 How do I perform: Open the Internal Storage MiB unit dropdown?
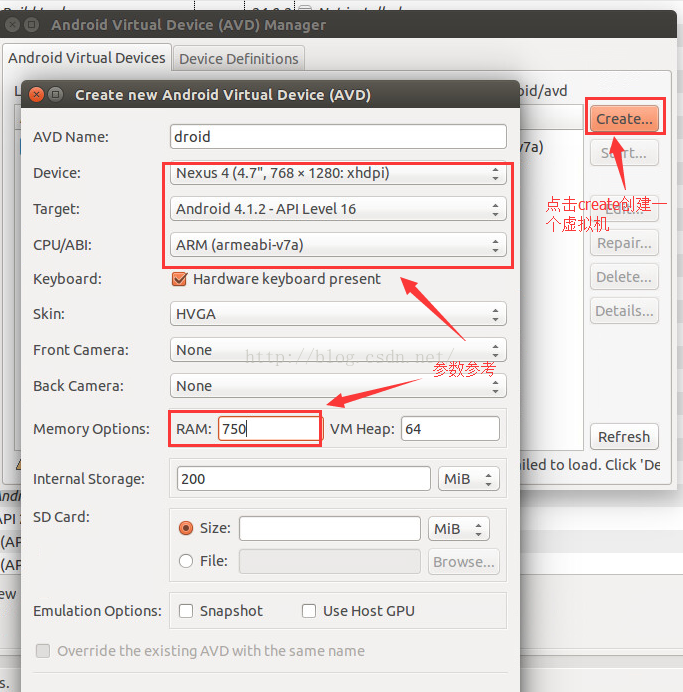(469, 479)
